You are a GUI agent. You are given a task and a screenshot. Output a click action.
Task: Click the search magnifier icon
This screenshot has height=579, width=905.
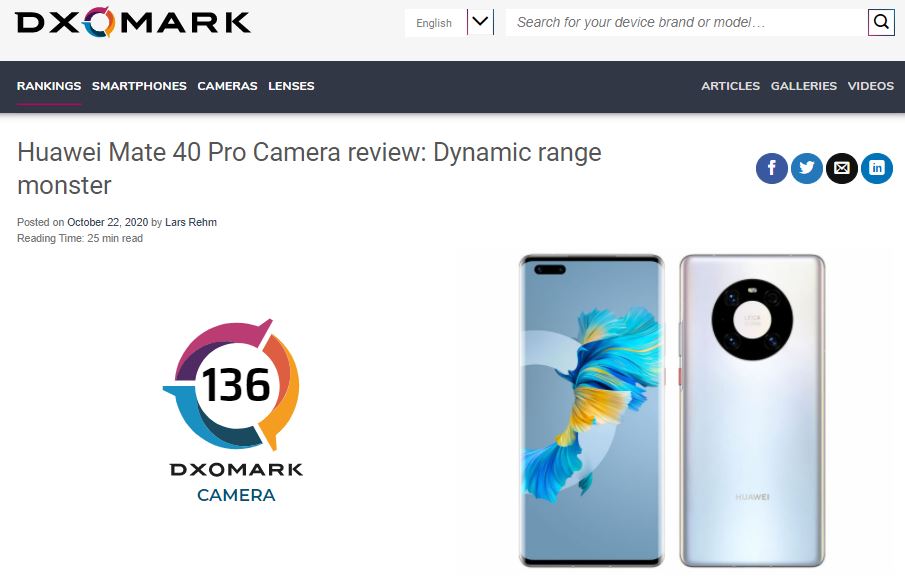(881, 23)
